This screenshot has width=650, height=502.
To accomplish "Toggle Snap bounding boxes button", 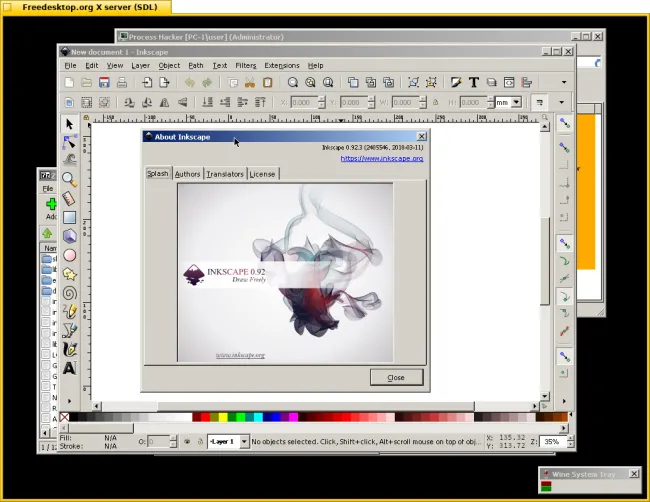I will 564,147.
